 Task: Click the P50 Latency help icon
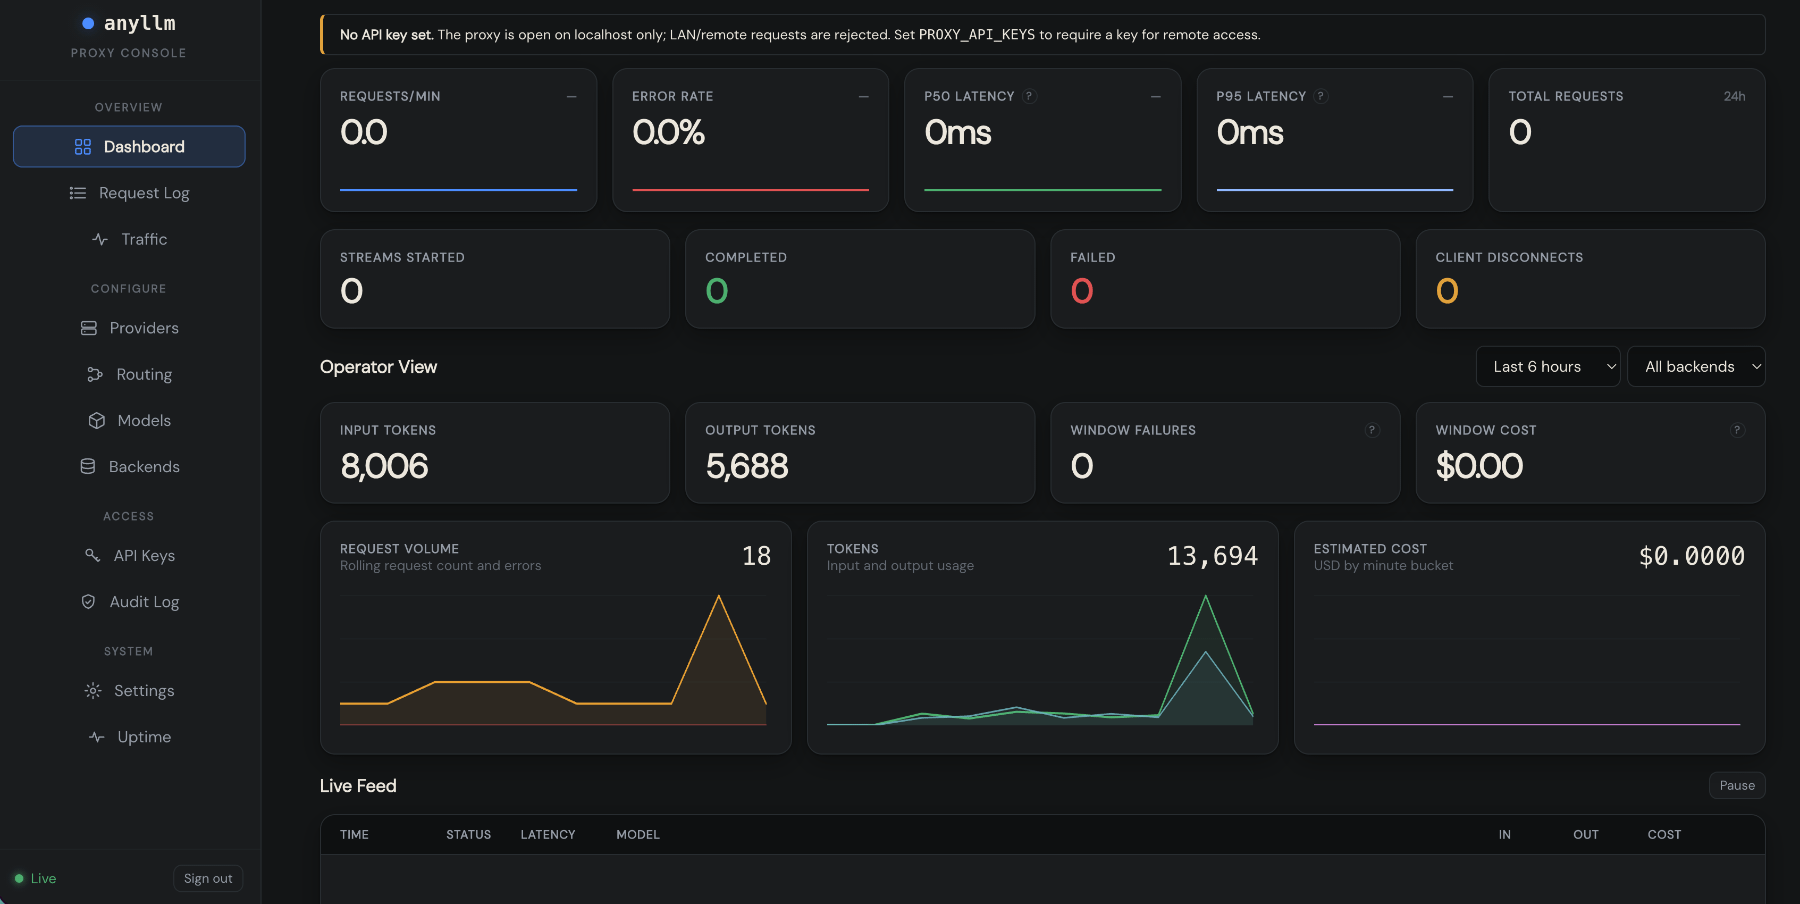point(1029,96)
